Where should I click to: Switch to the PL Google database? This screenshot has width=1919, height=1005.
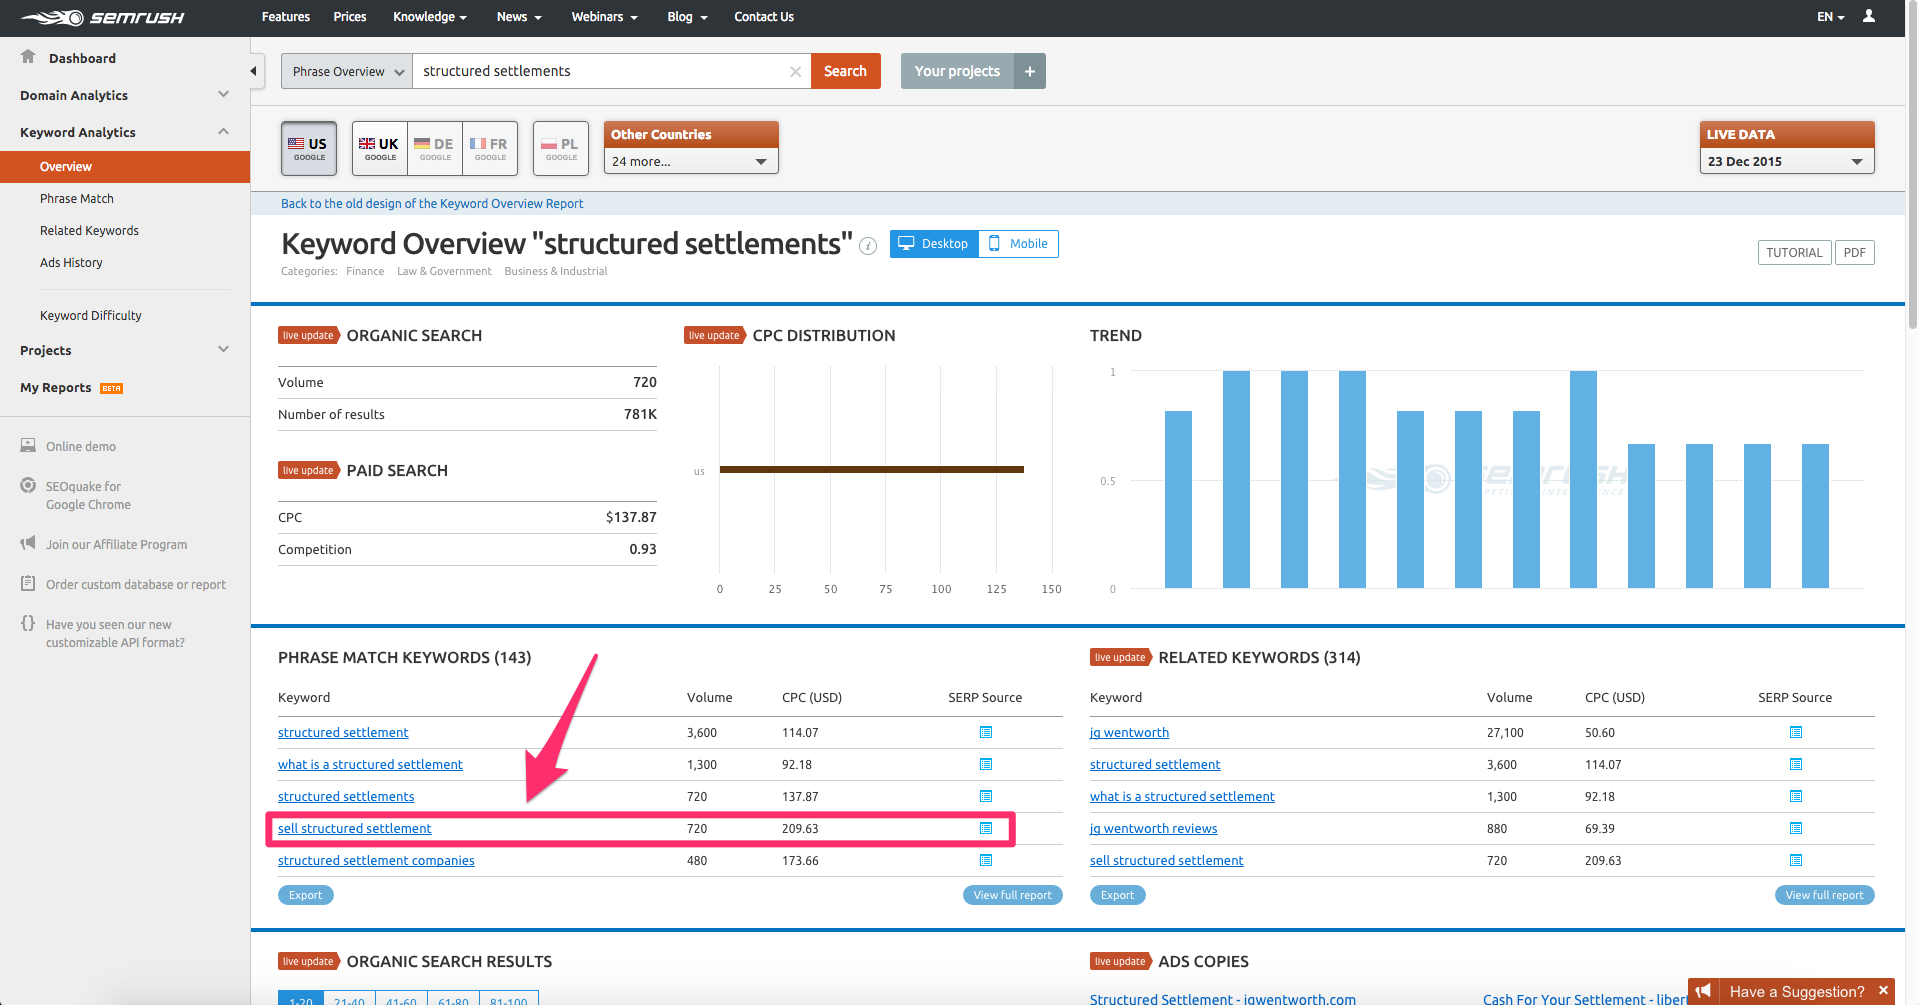coord(561,148)
